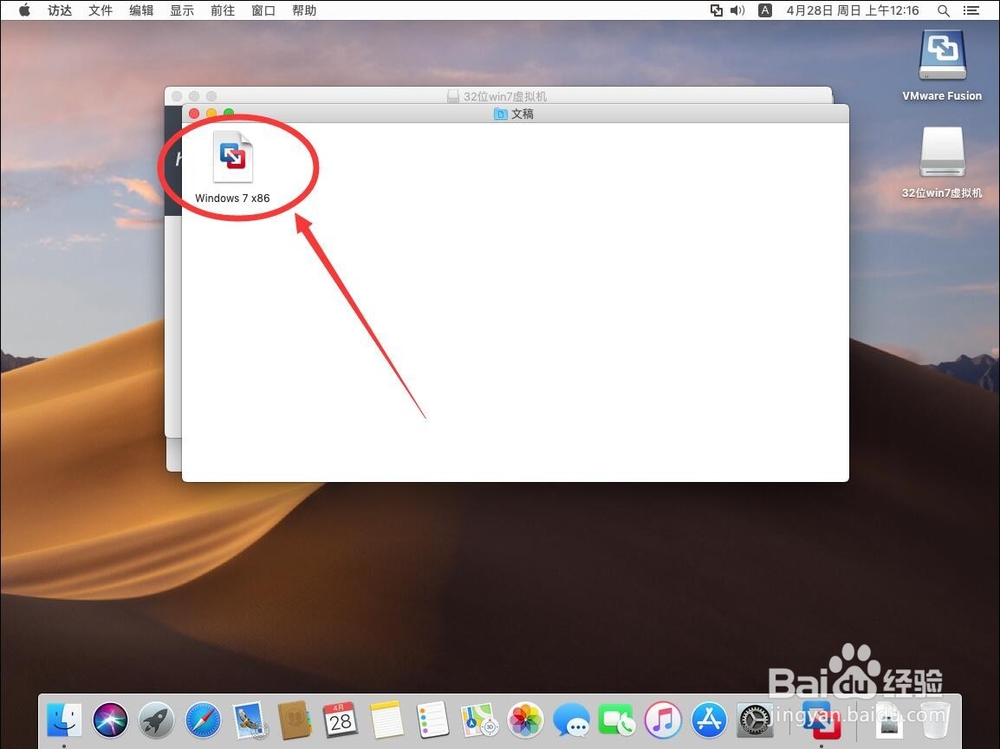Open FaceTime from the Dock

617,720
